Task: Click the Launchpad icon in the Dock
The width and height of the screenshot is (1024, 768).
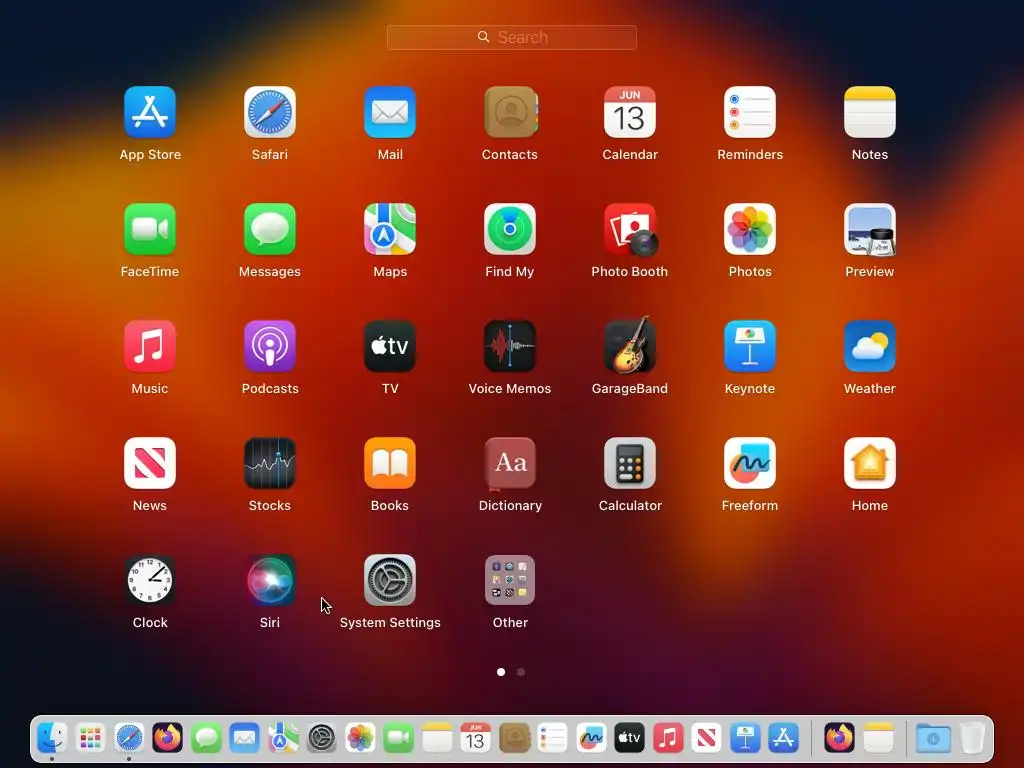Action: tap(90, 739)
